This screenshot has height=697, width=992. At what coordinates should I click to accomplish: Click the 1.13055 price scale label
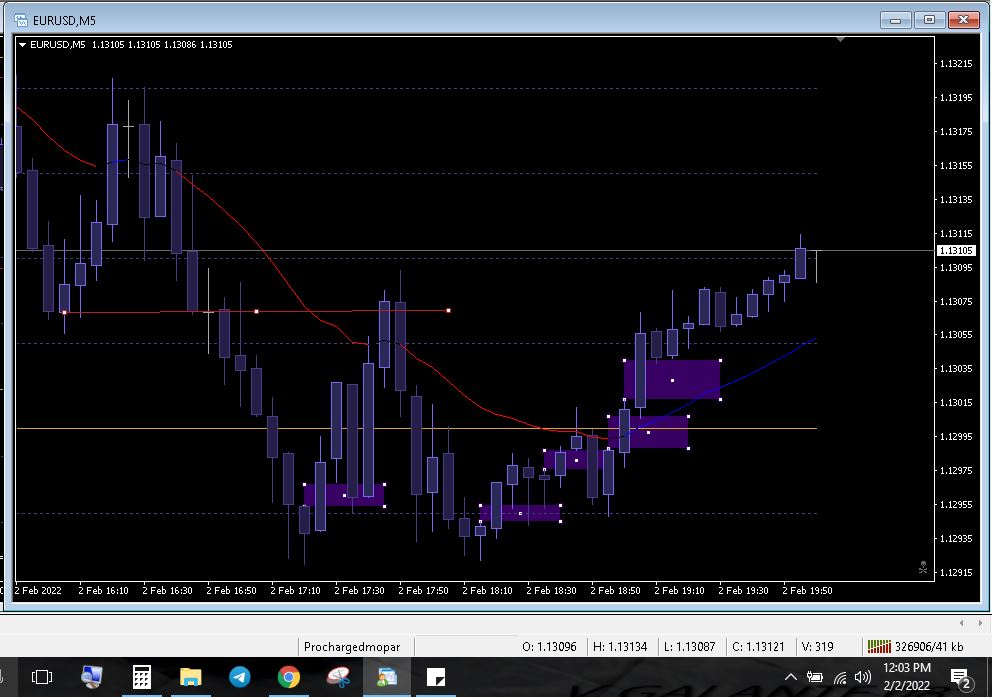click(956, 335)
